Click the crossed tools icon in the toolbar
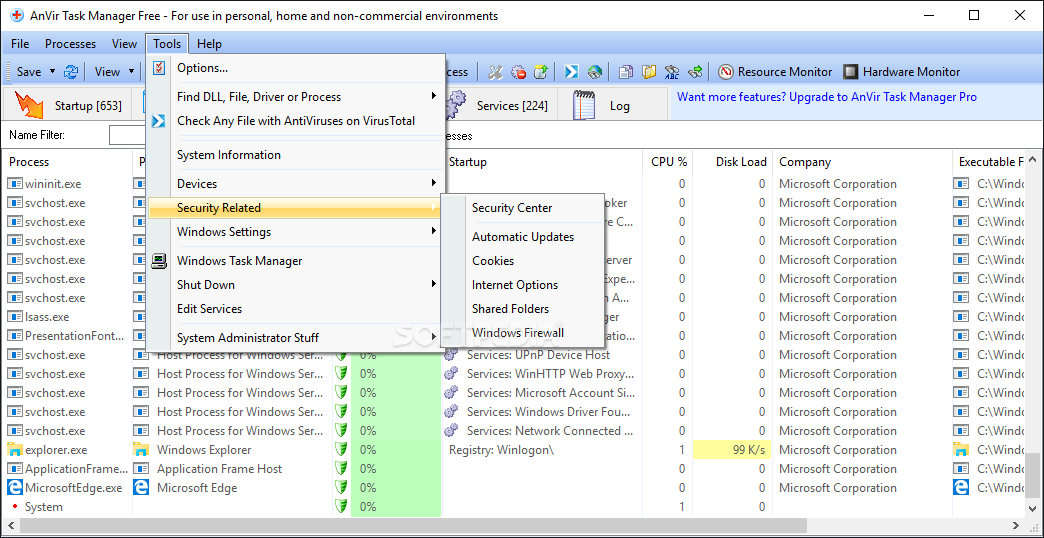1044x538 pixels. (x=495, y=72)
